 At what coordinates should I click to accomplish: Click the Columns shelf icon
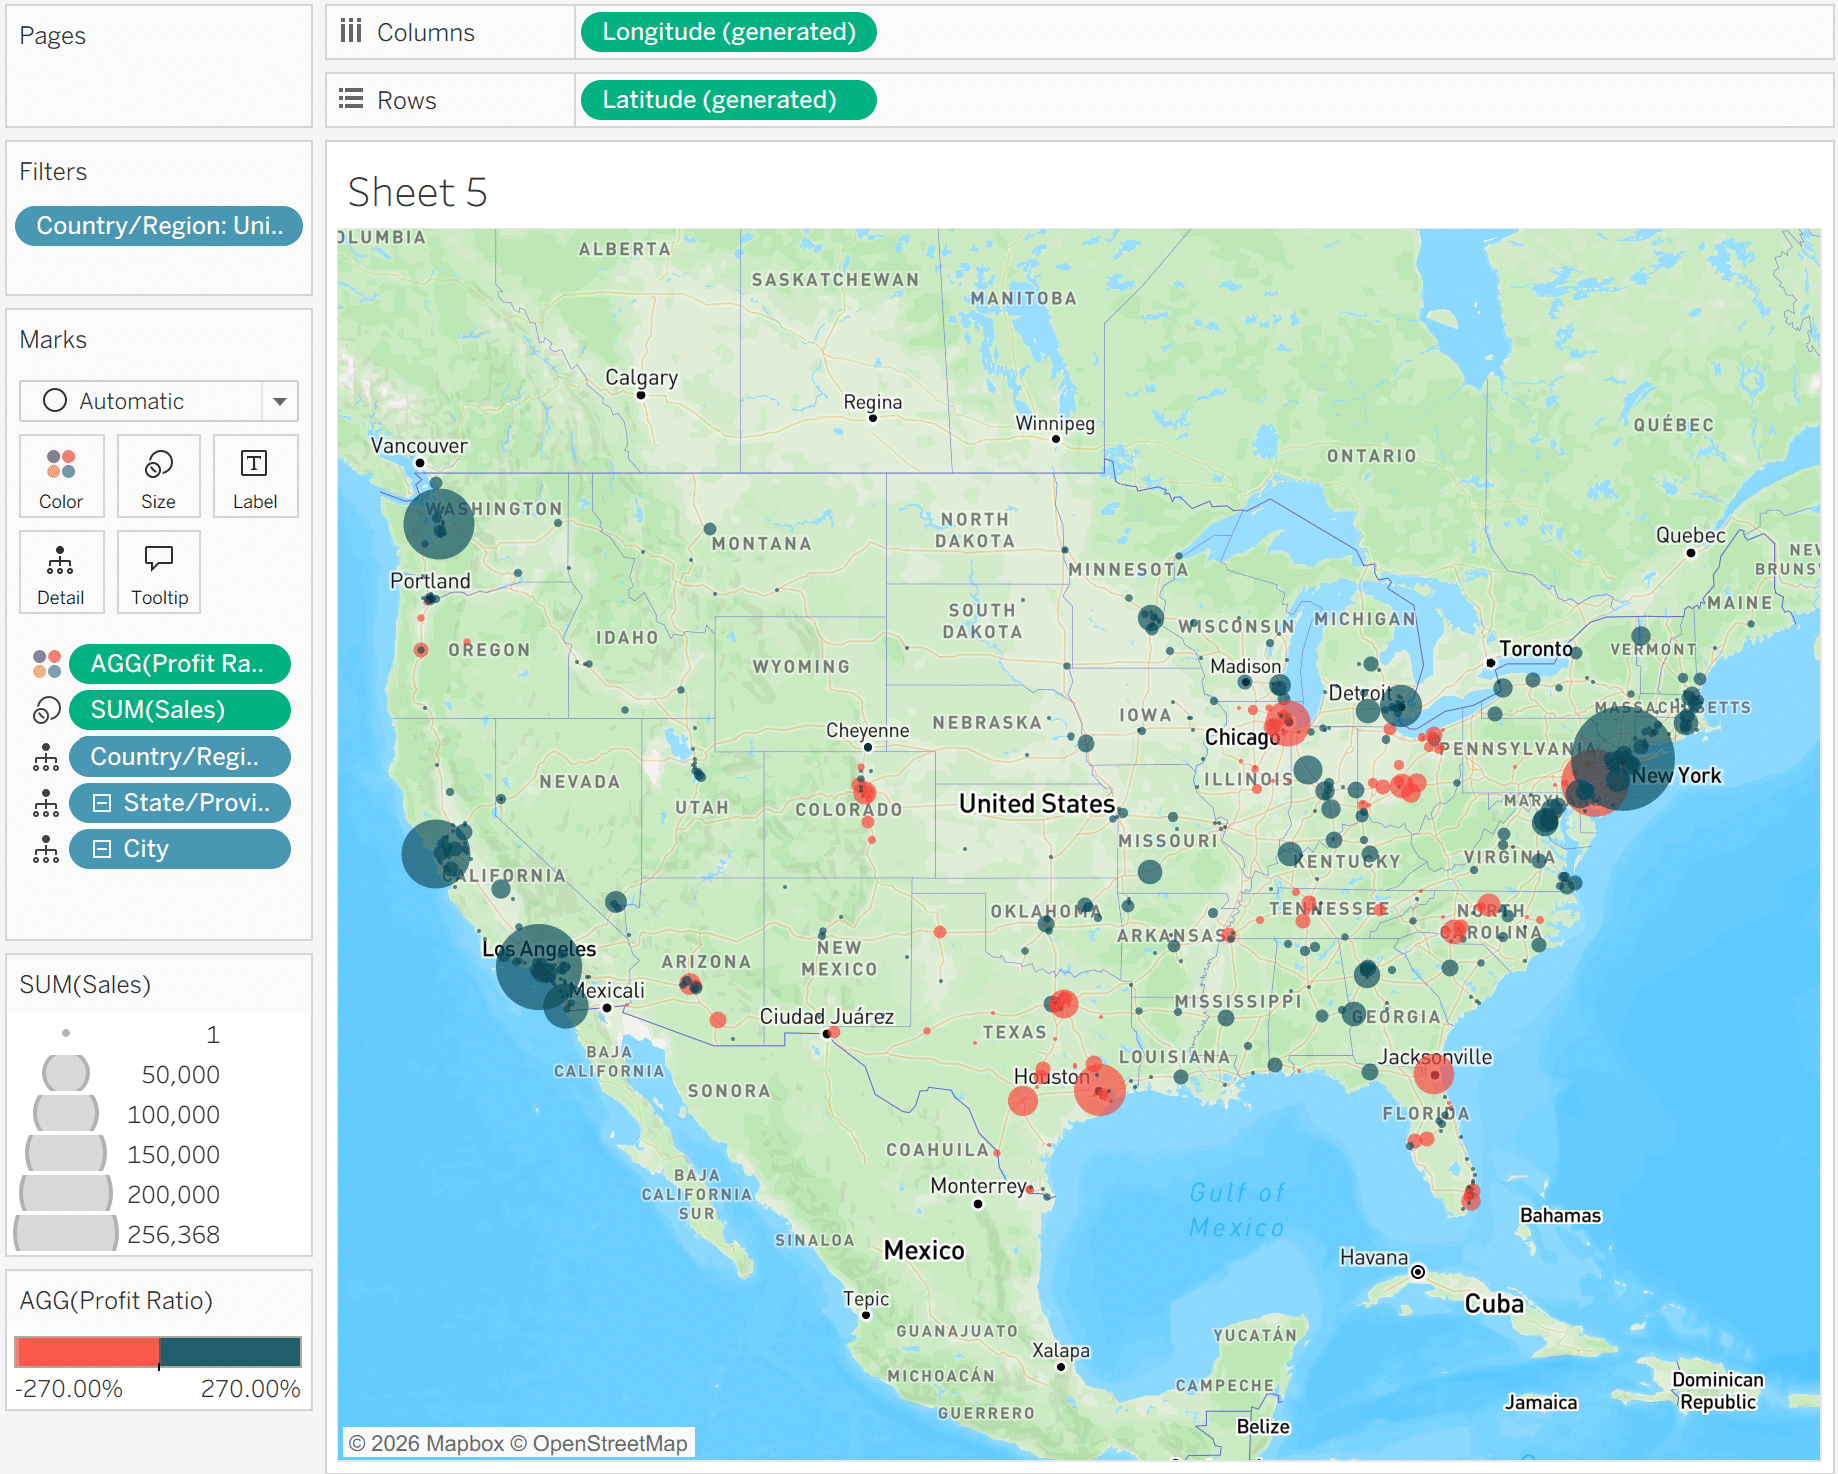point(351,32)
